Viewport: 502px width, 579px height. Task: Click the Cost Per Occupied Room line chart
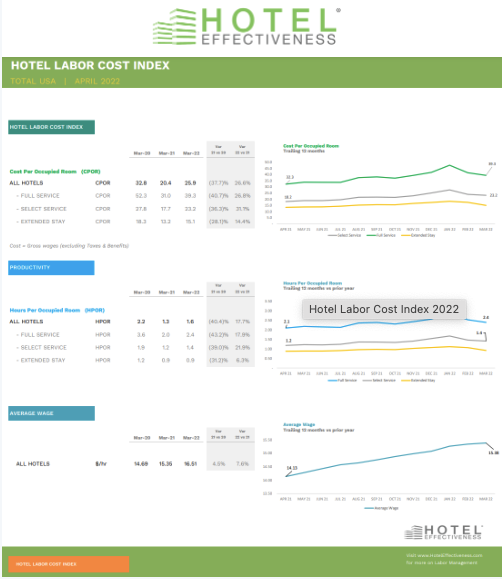tap(380, 192)
